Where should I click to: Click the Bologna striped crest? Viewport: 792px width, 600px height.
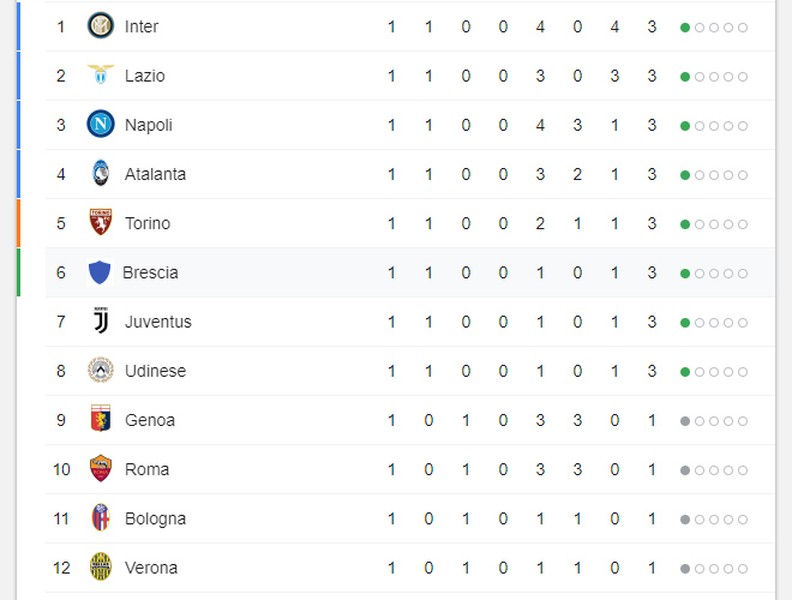tap(101, 517)
